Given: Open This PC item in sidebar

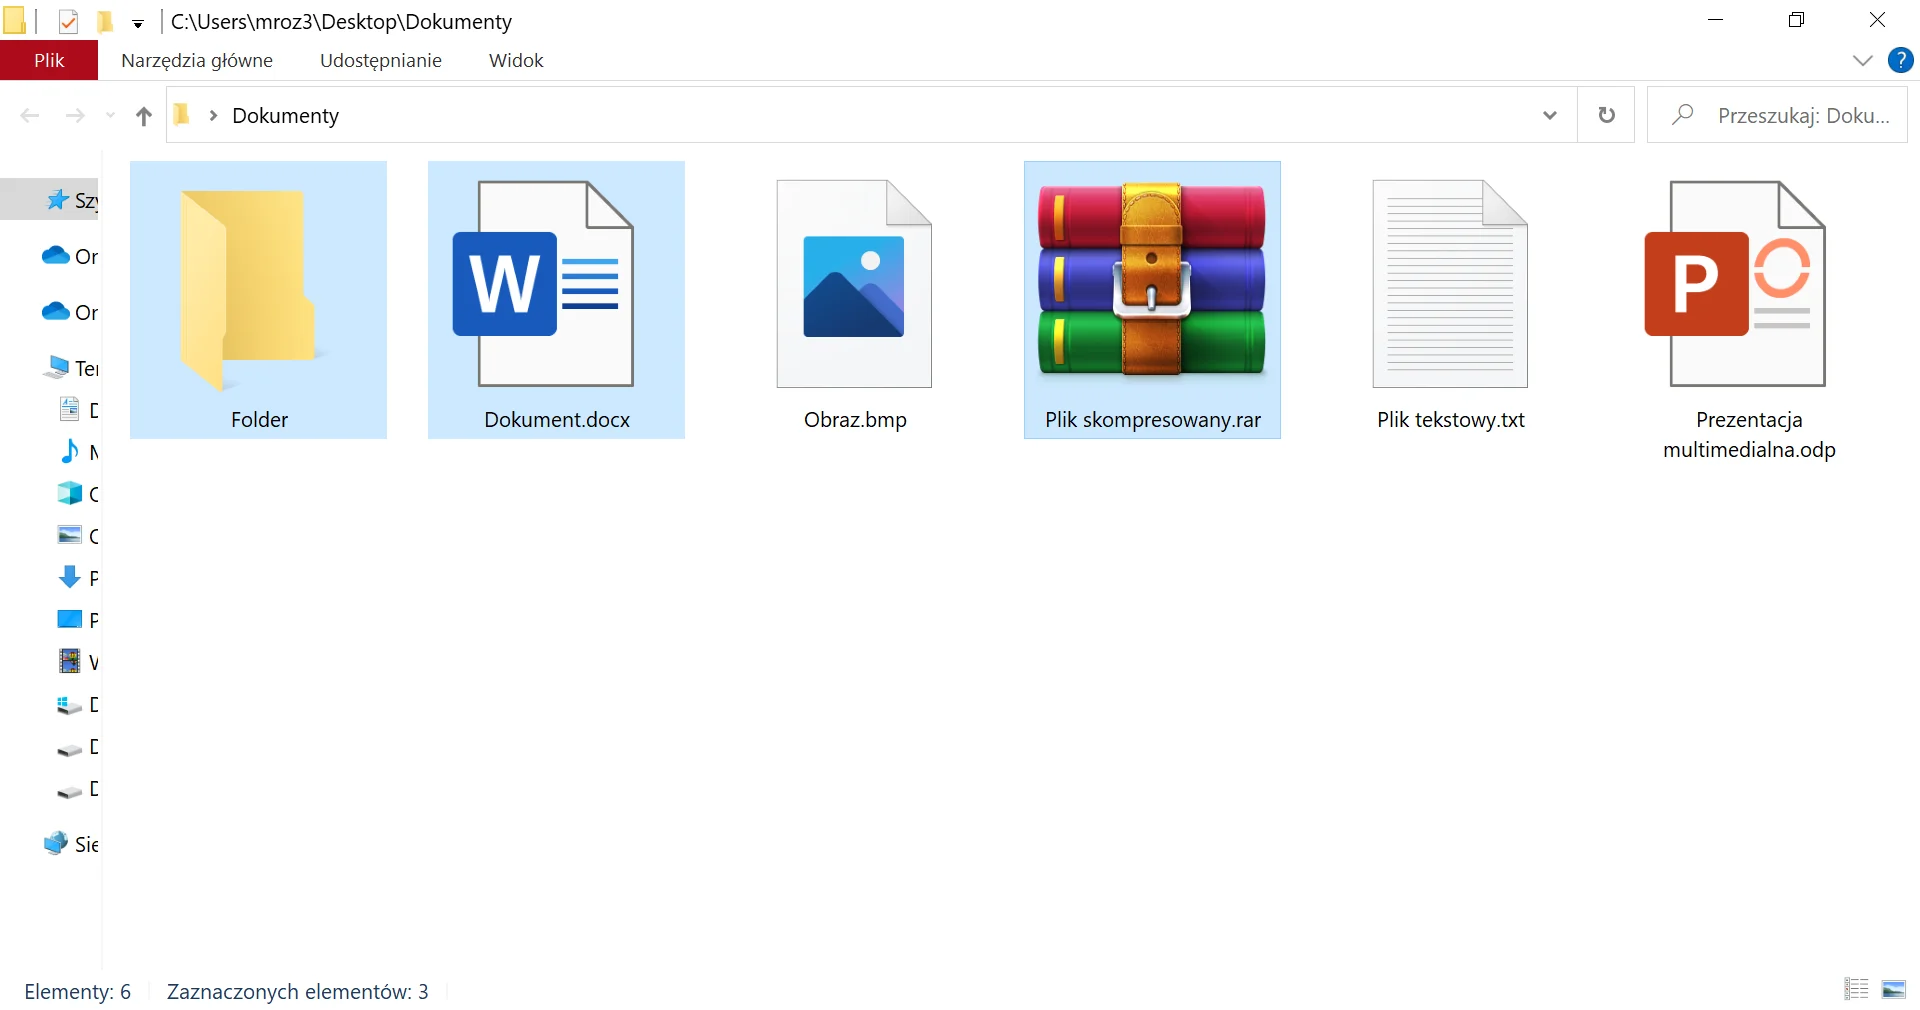Looking at the screenshot, I should point(56,368).
